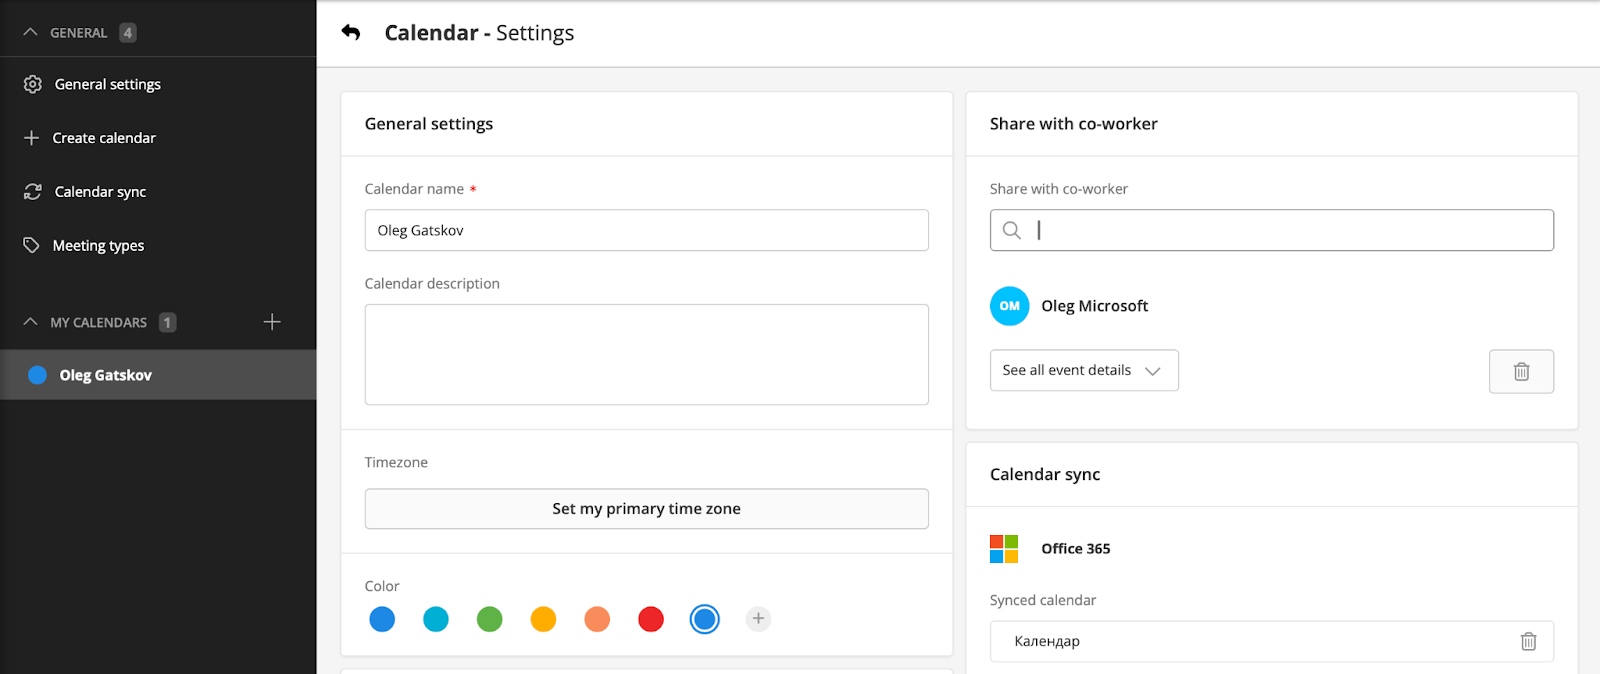Viewport: 1600px width, 674px height.
Task: Select the Oleg Gatskov calendar in sidebar
Action: 105,375
